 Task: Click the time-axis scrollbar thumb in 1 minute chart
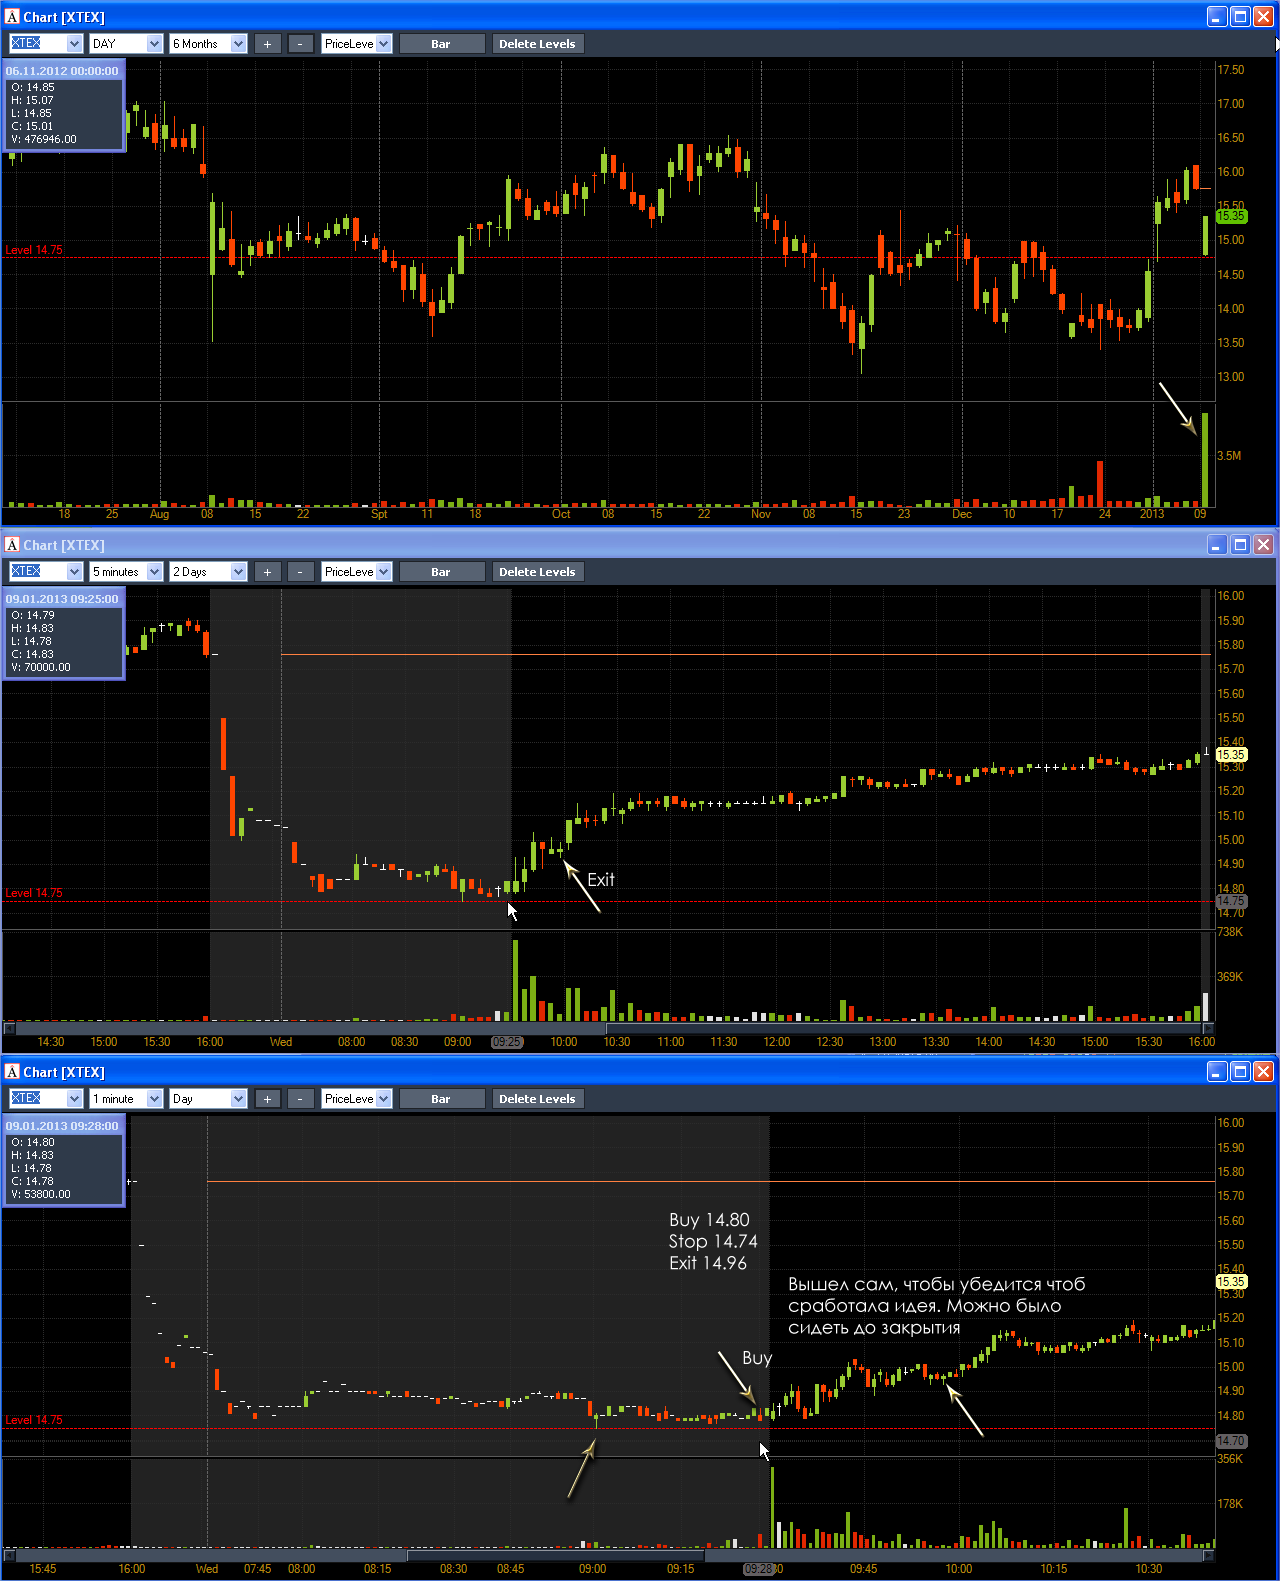coord(555,1556)
